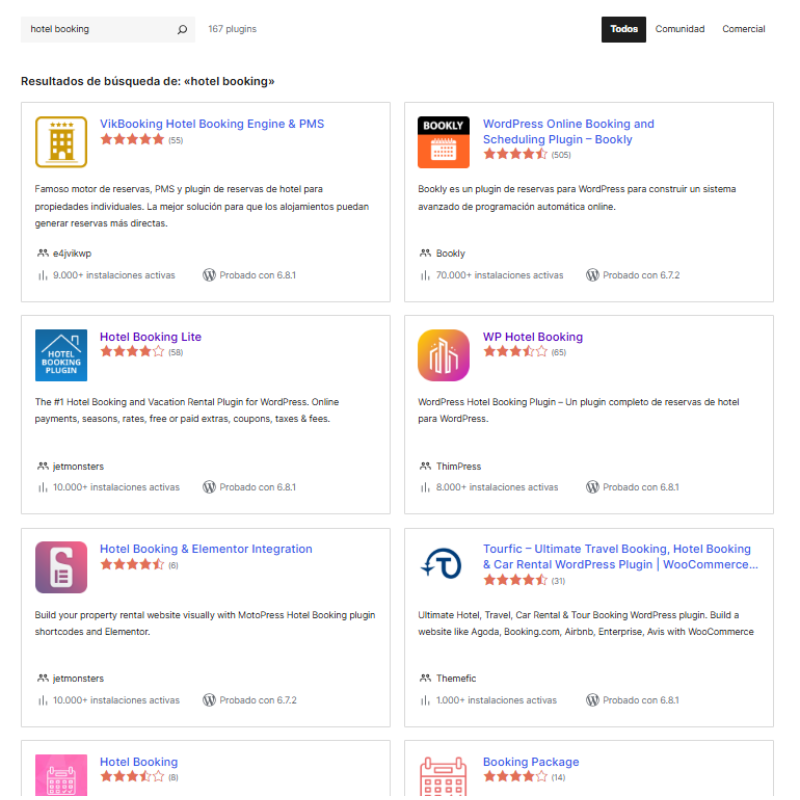Image resolution: width=800 pixels, height=800 pixels.
Task: Click the star rating of WP Hotel Booking
Action: [515, 352]
